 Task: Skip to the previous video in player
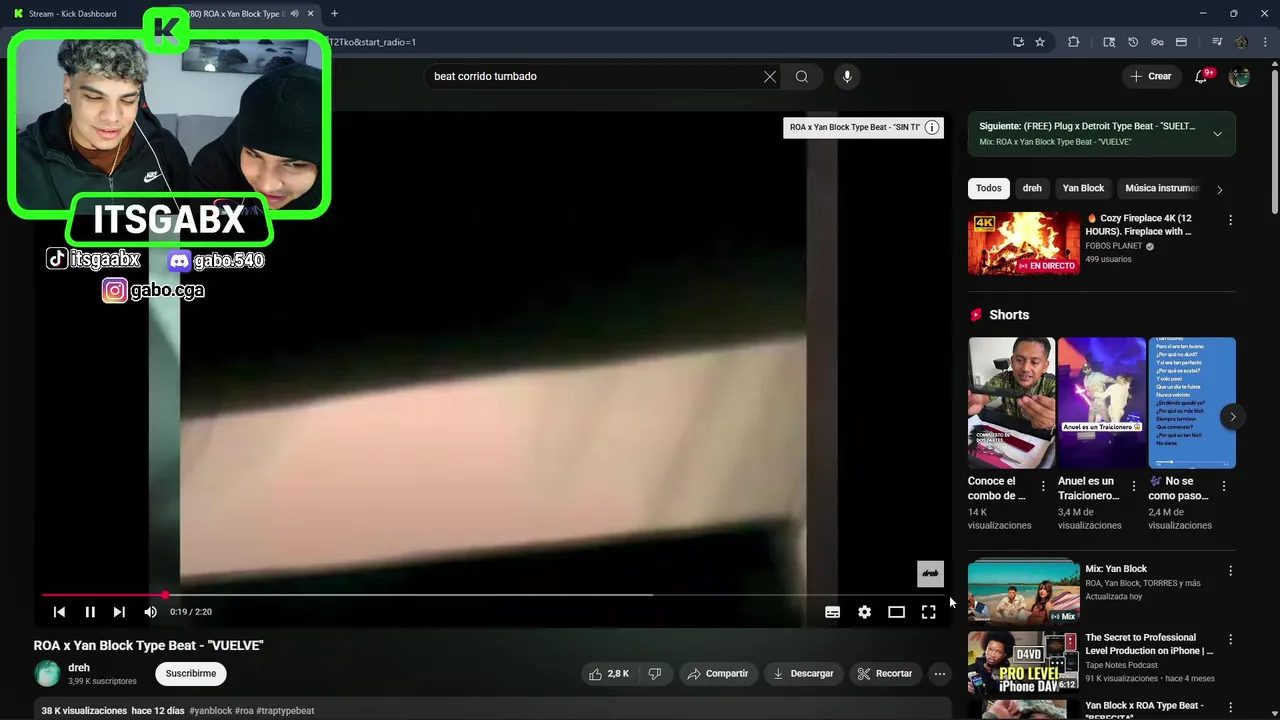click(59, 612)
